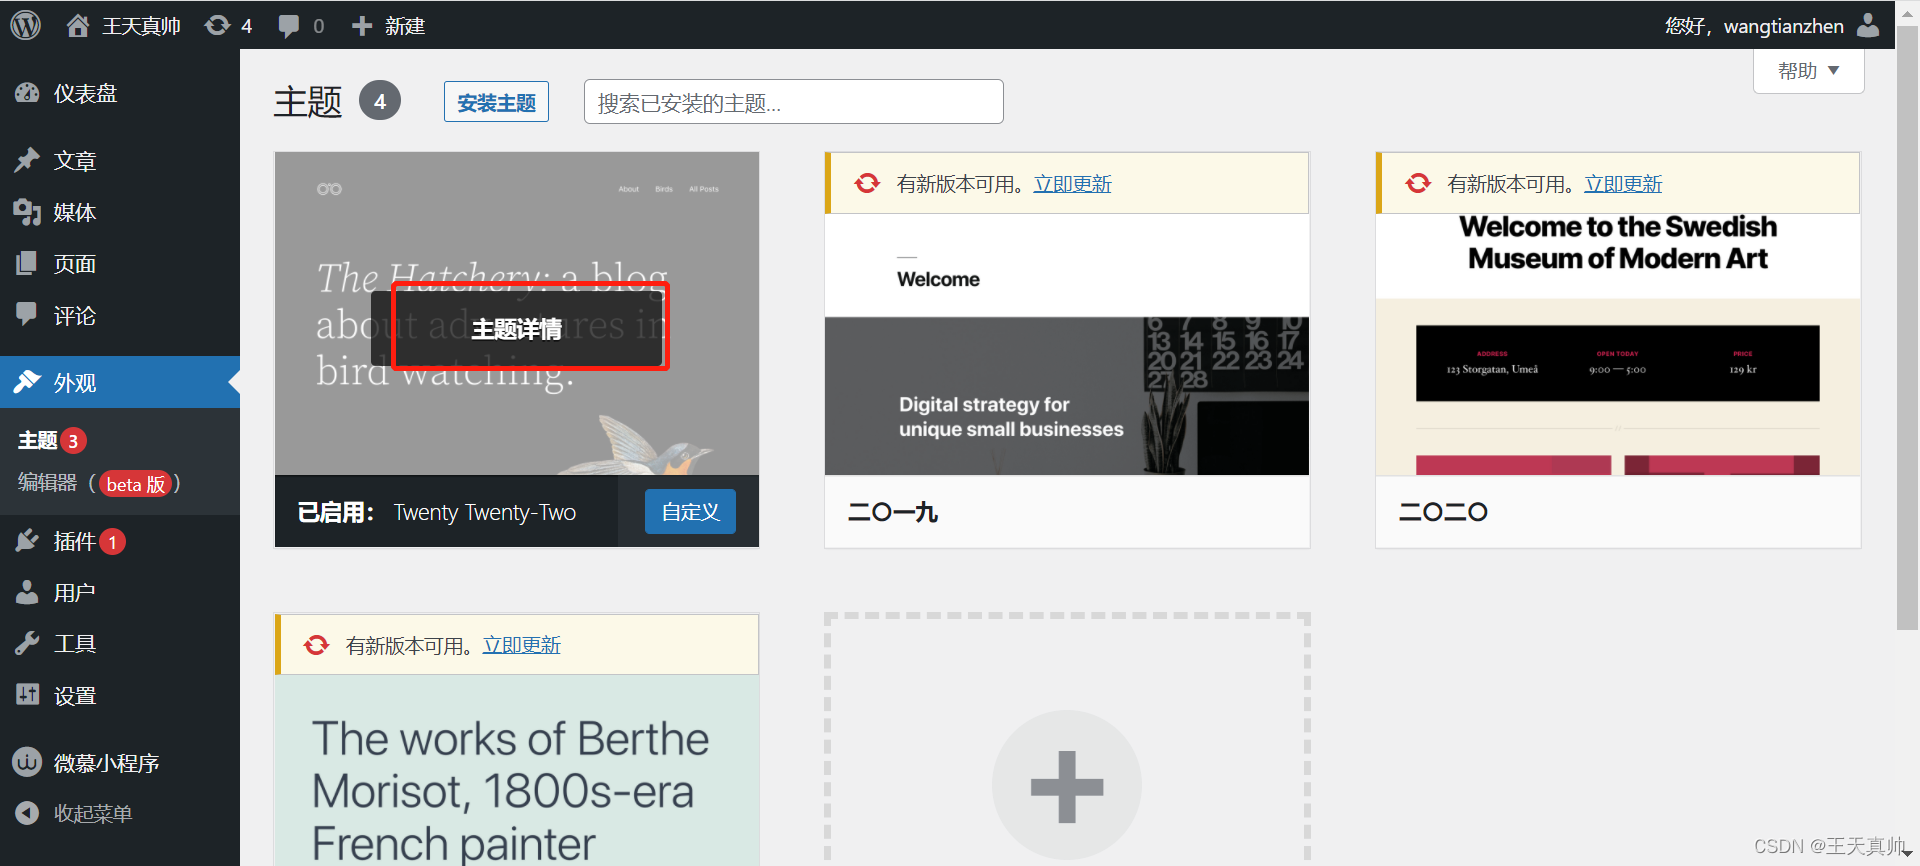Open 主题 submenu item
The width and height of the screenshot is (1920, 866).
pos(52,440)
